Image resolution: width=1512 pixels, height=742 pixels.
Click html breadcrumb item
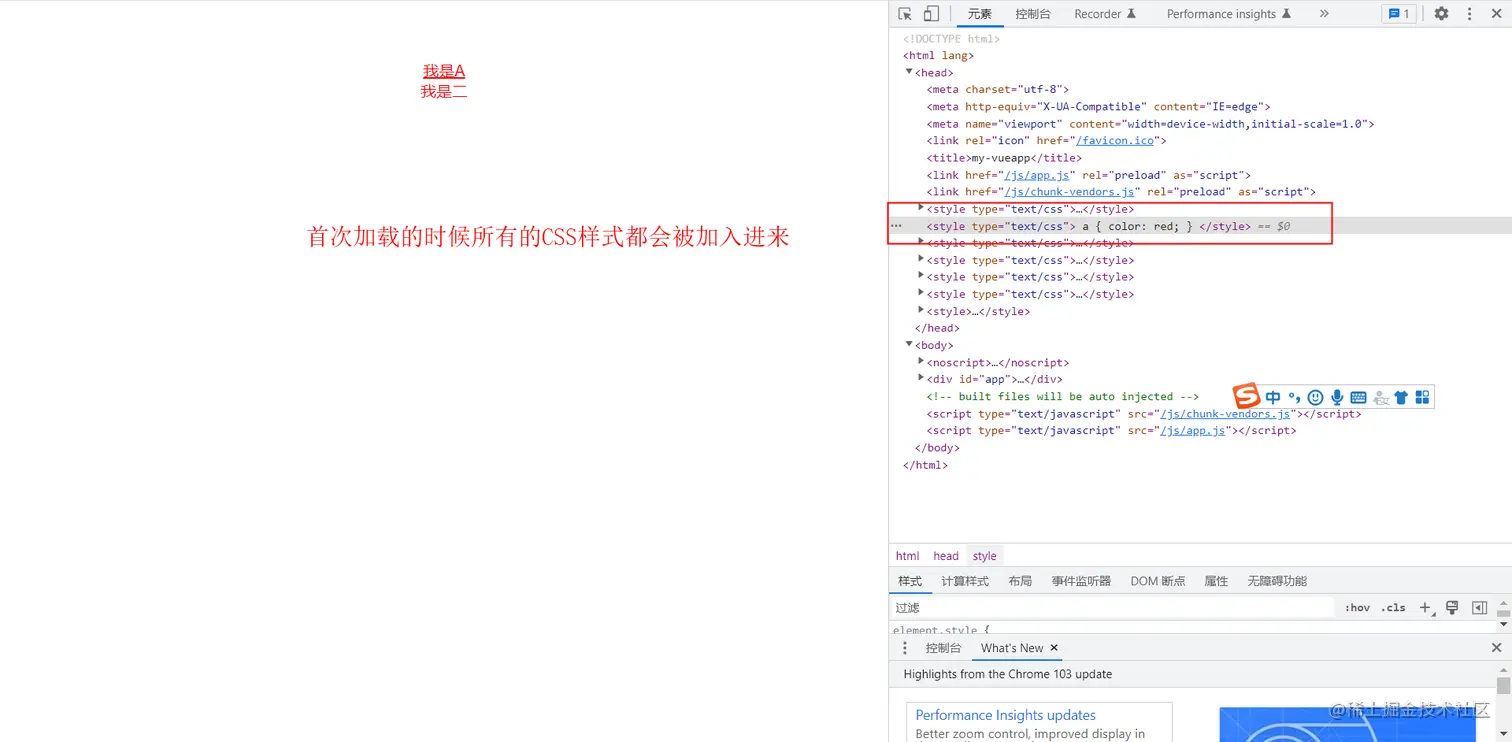coord(907,556)
